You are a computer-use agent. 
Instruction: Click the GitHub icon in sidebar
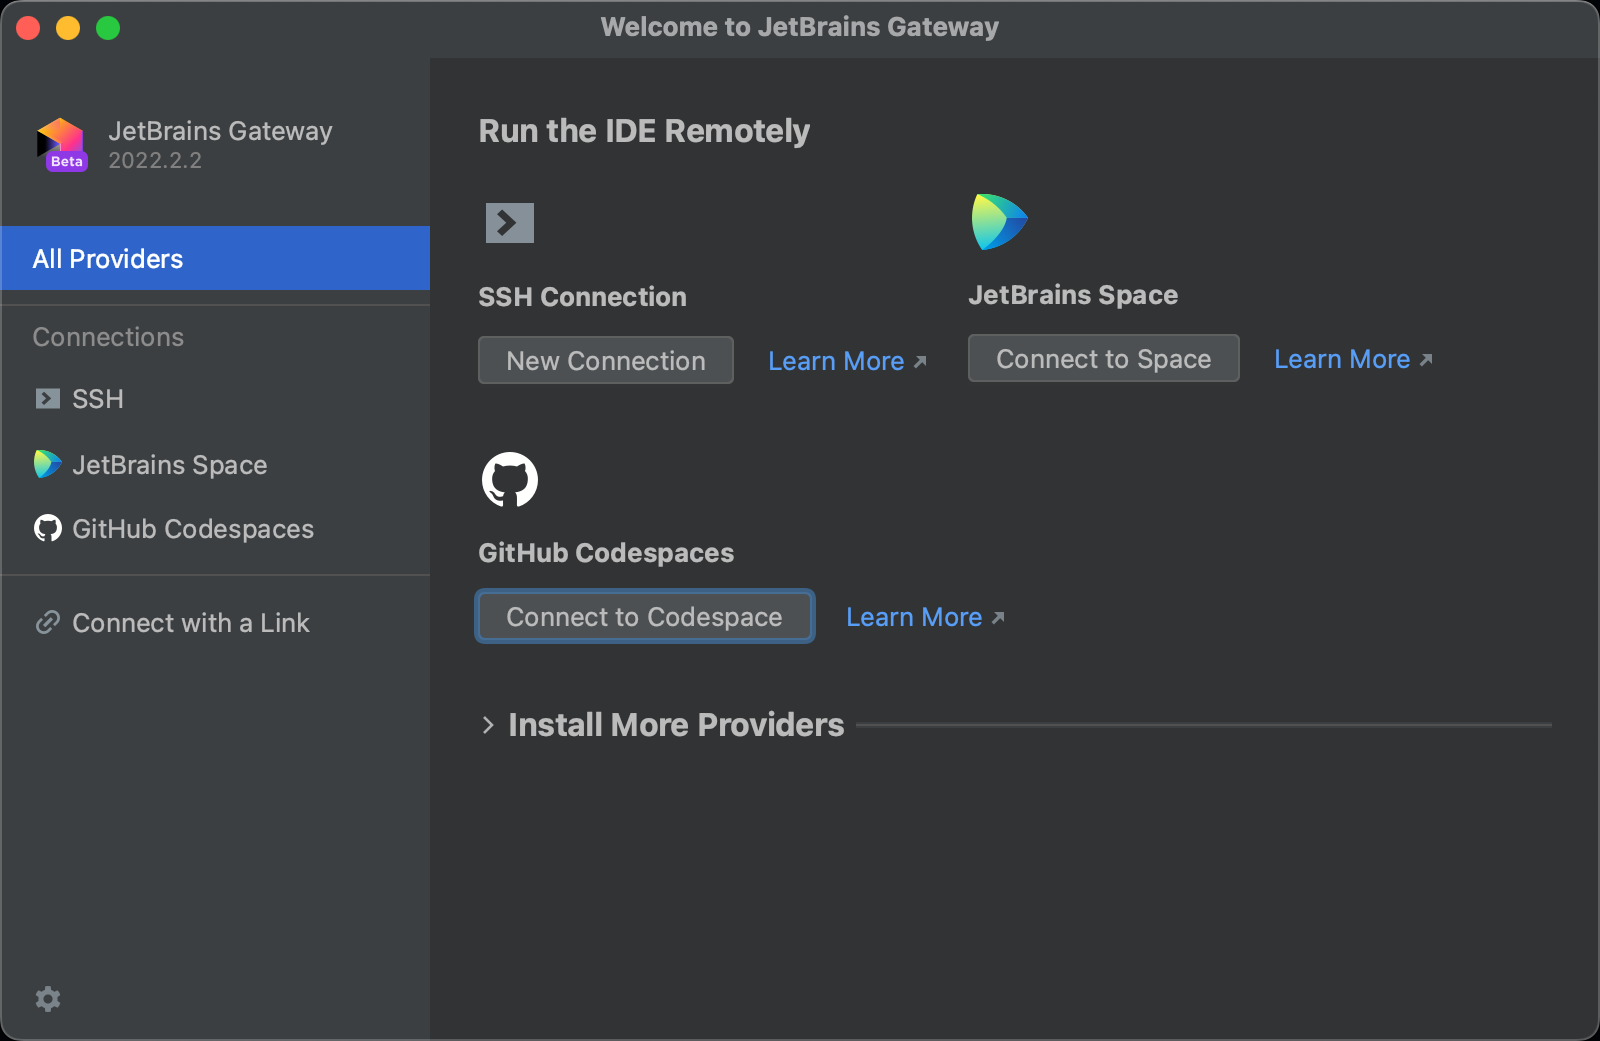[47, 528]
